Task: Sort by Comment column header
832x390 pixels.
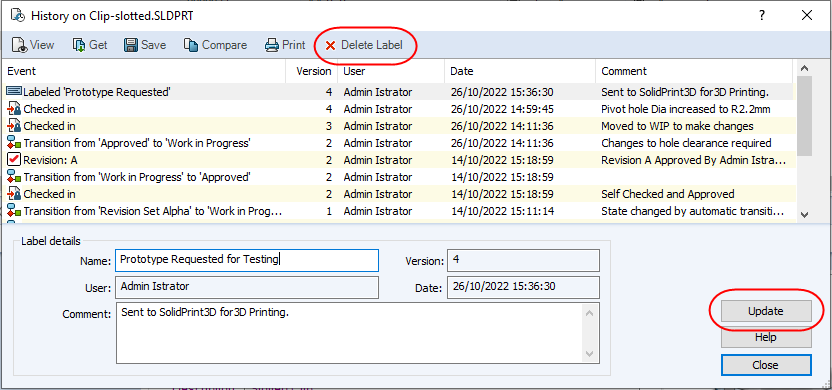Action: tap(695, 71)
